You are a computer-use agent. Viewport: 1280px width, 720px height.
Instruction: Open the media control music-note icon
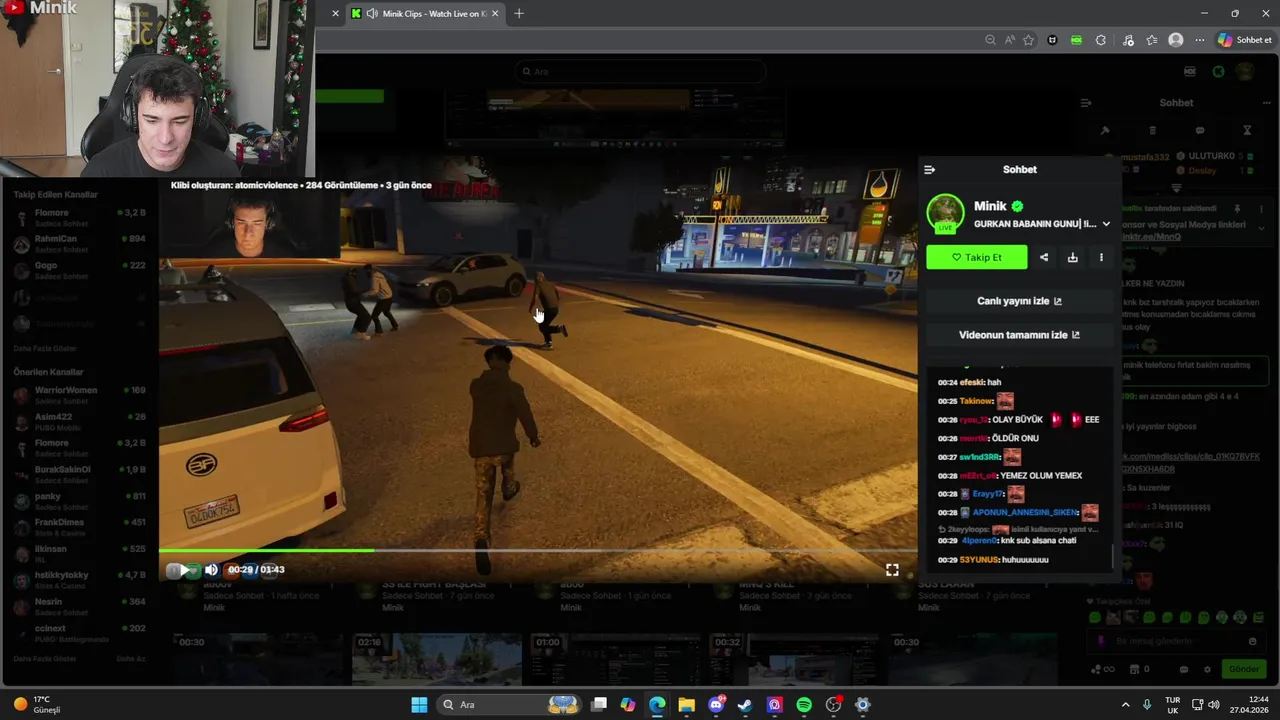point(1128,40)
